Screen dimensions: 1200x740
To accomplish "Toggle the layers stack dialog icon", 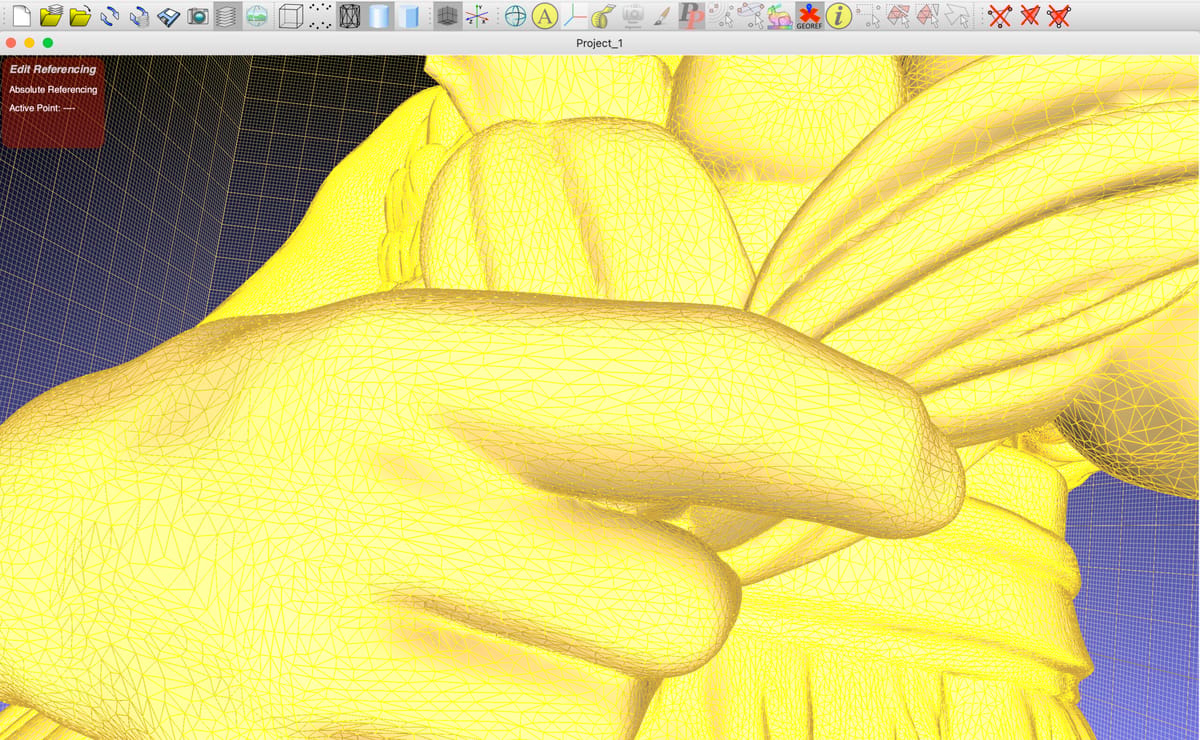I will click(227, 15).
